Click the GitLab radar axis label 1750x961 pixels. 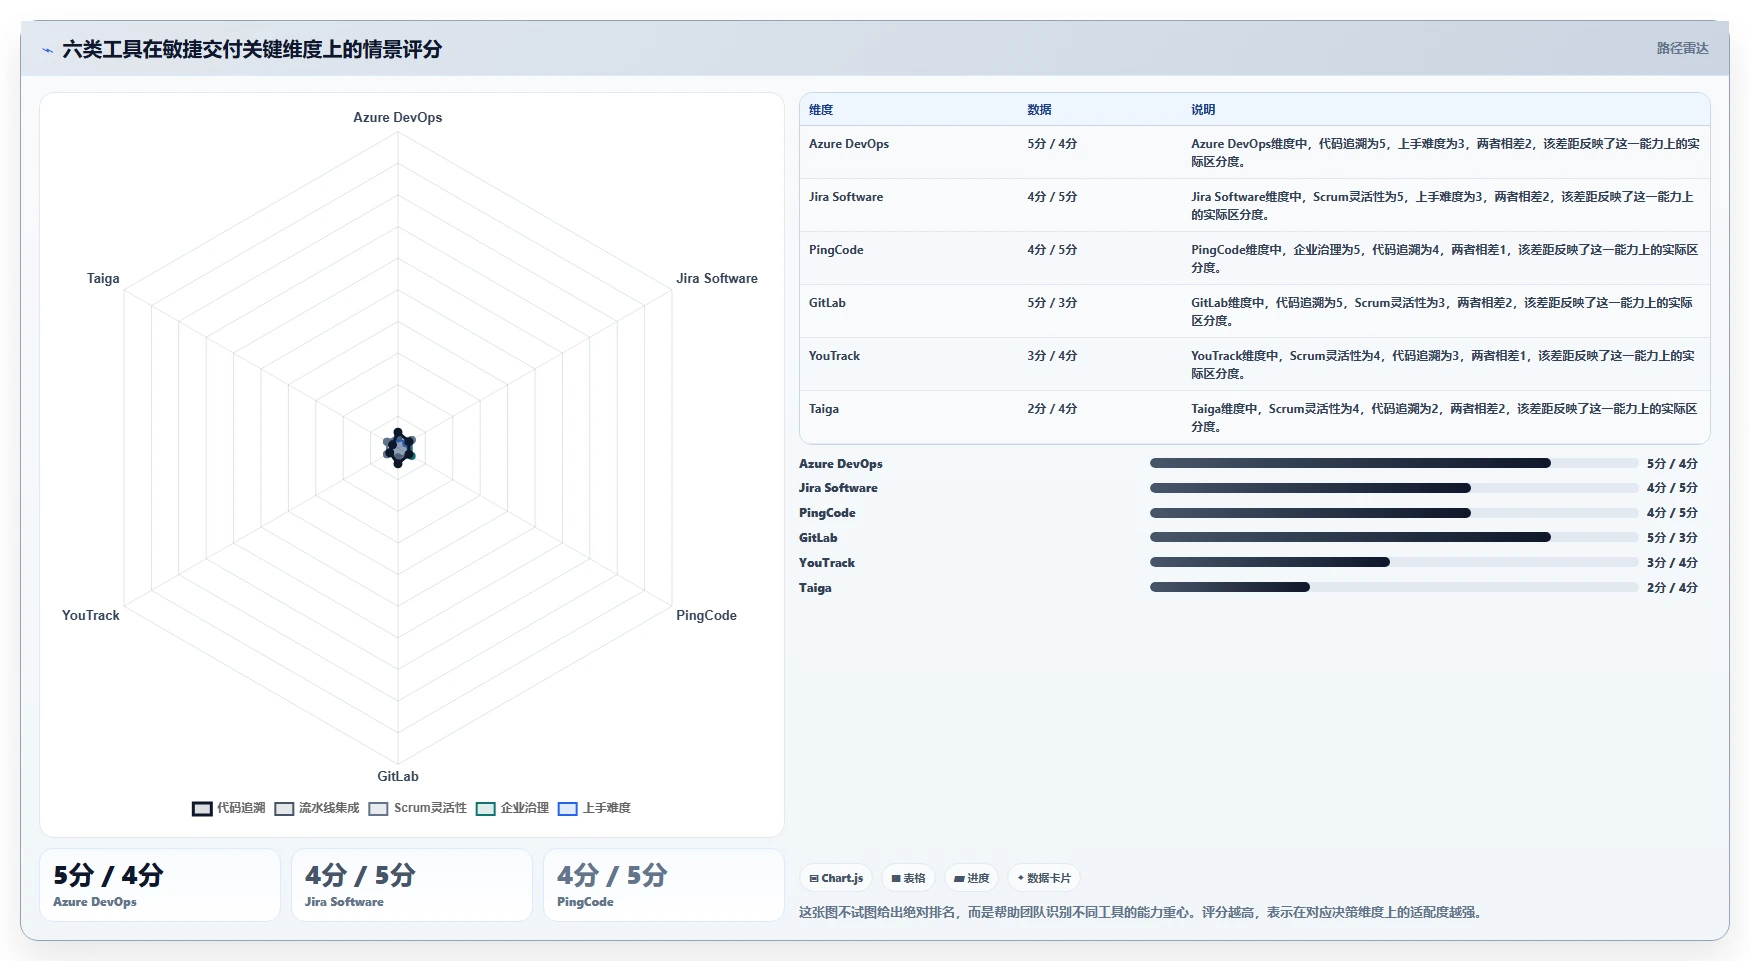click(x=398, y=776)
